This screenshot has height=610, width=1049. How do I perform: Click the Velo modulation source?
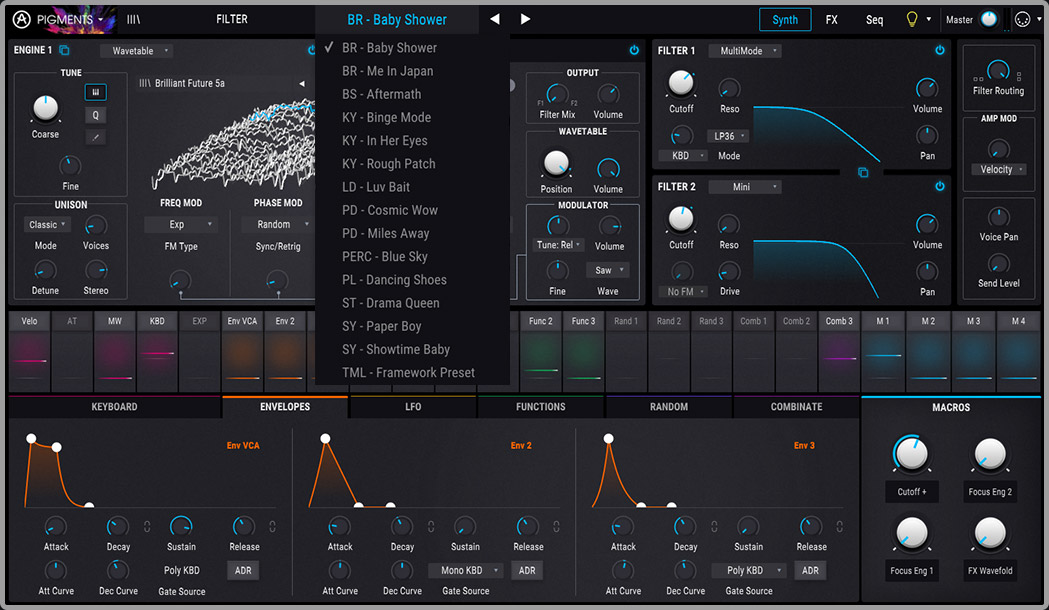29,351
